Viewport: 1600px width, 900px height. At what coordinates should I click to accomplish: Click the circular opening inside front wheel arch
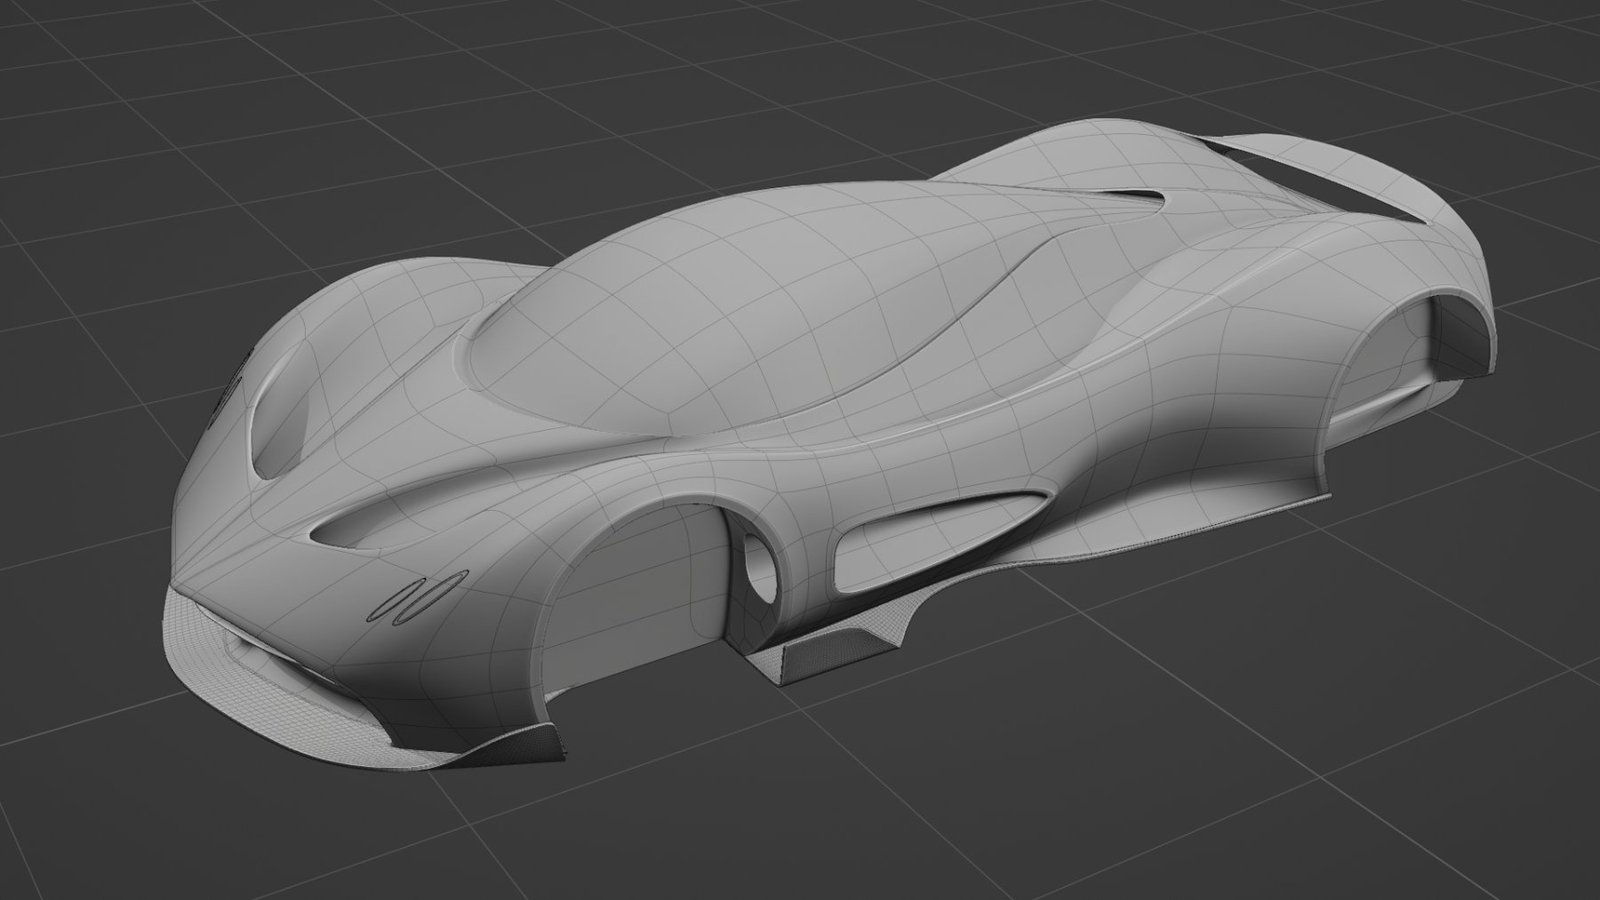pos(762,568)
